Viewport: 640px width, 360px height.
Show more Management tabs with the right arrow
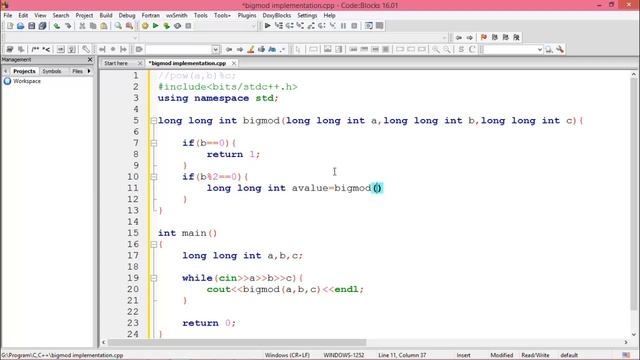[x=89, y=71]
